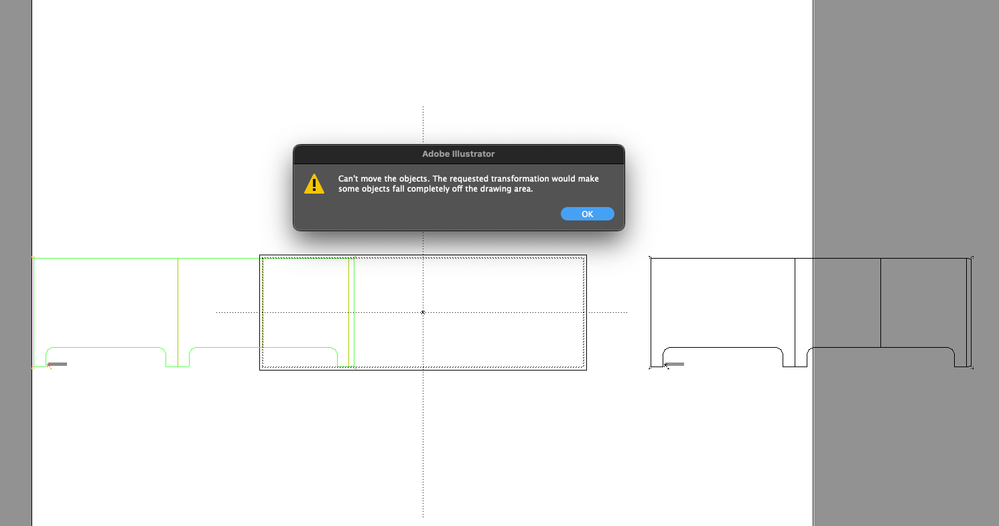Click the Adobe Illustrator dialog title bar

pyautogui.click(x=458, y=154)
